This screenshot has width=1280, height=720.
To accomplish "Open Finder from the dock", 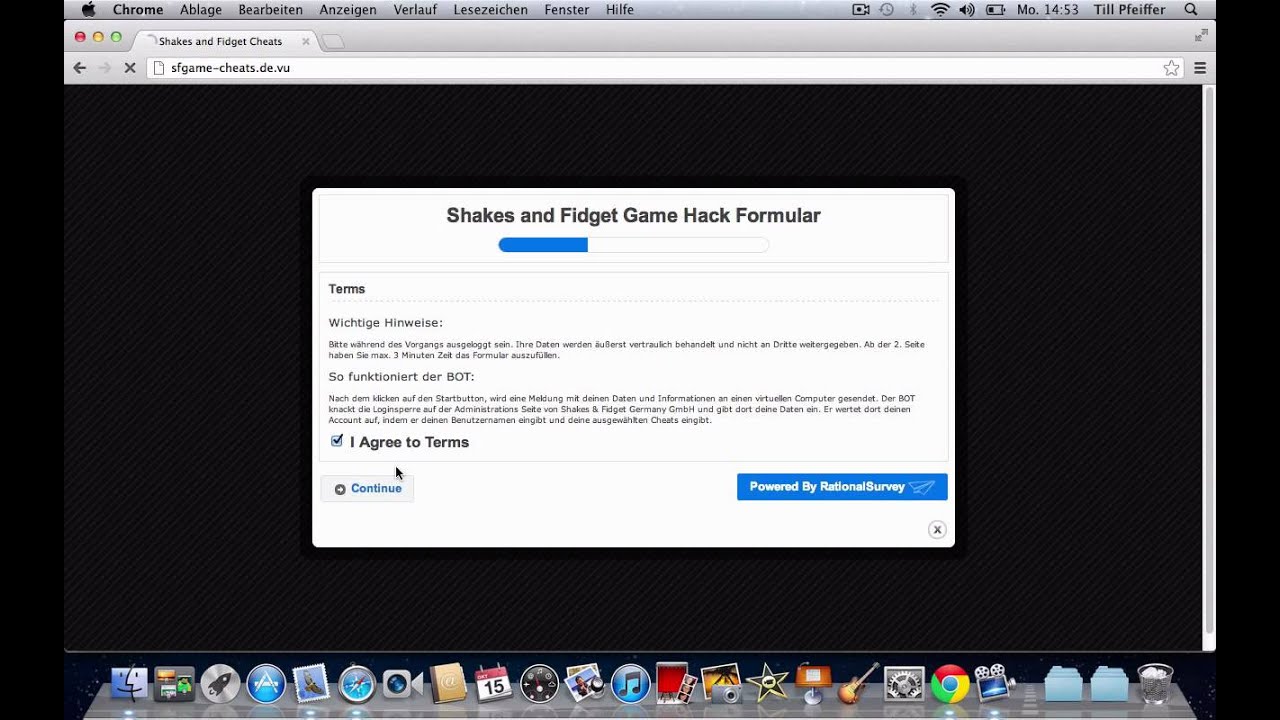I will [129, 684].
